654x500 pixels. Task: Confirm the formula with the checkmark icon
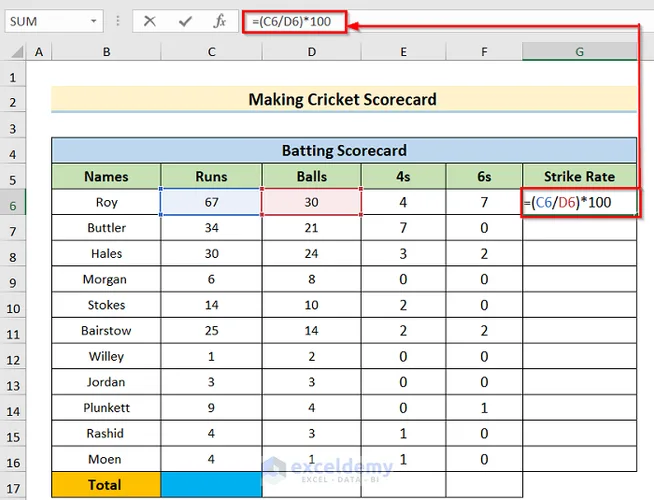pyautogui.click(x=185, y=21)
